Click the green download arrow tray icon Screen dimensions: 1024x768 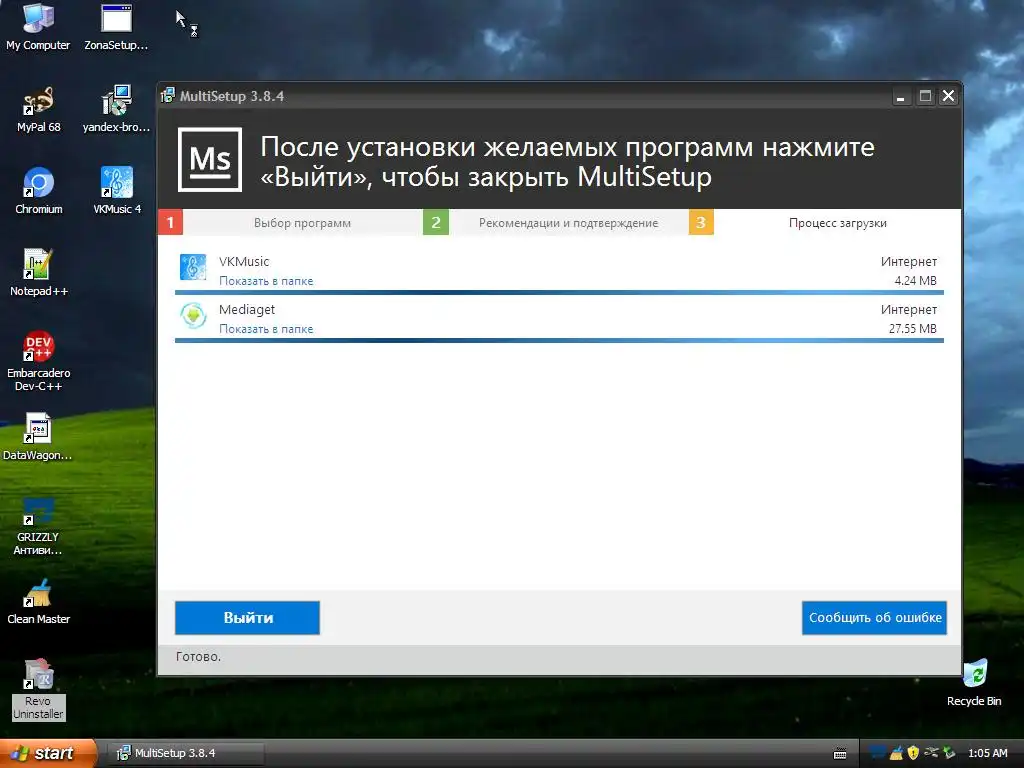949,753
